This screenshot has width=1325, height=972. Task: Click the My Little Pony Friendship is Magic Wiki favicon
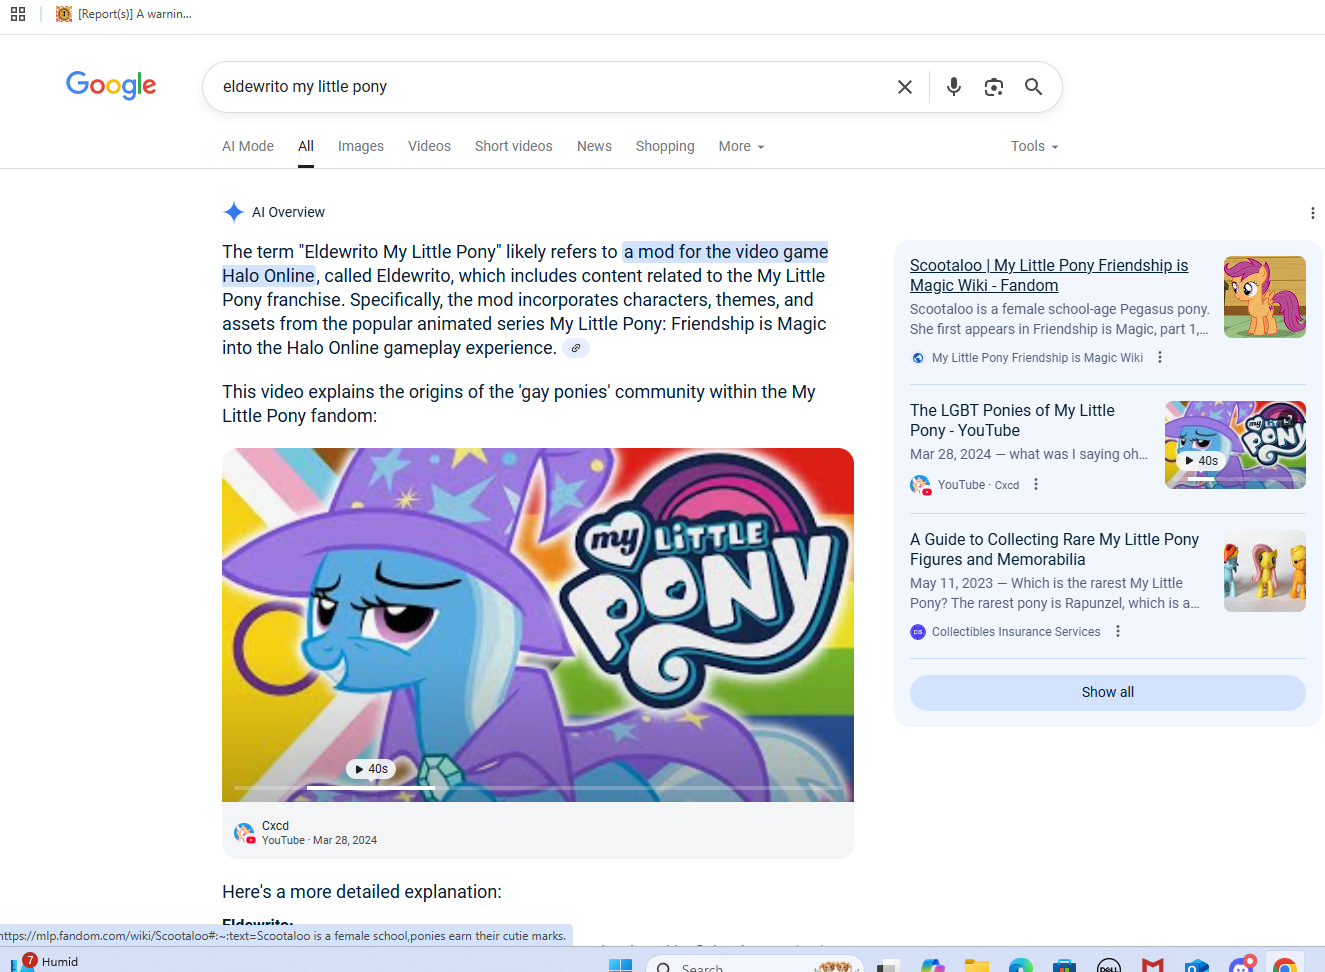(x=918, y=358)
